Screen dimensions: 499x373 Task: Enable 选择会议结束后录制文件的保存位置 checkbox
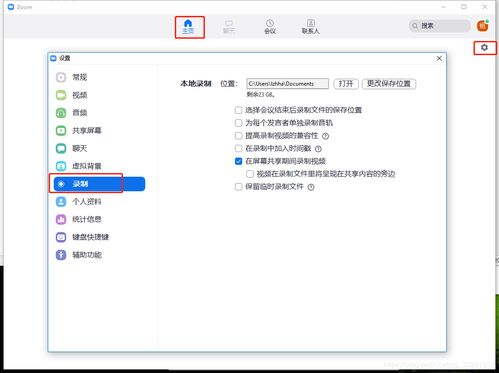pyautogui.click(x=238, y=110)
